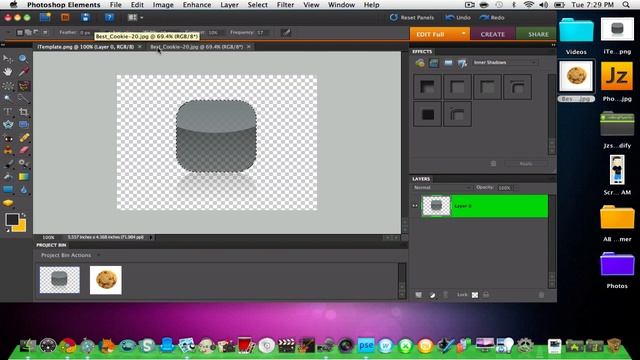Click the foreground color swatch
The width and height of the screenshot is (640, 360).
click(12, 220)
